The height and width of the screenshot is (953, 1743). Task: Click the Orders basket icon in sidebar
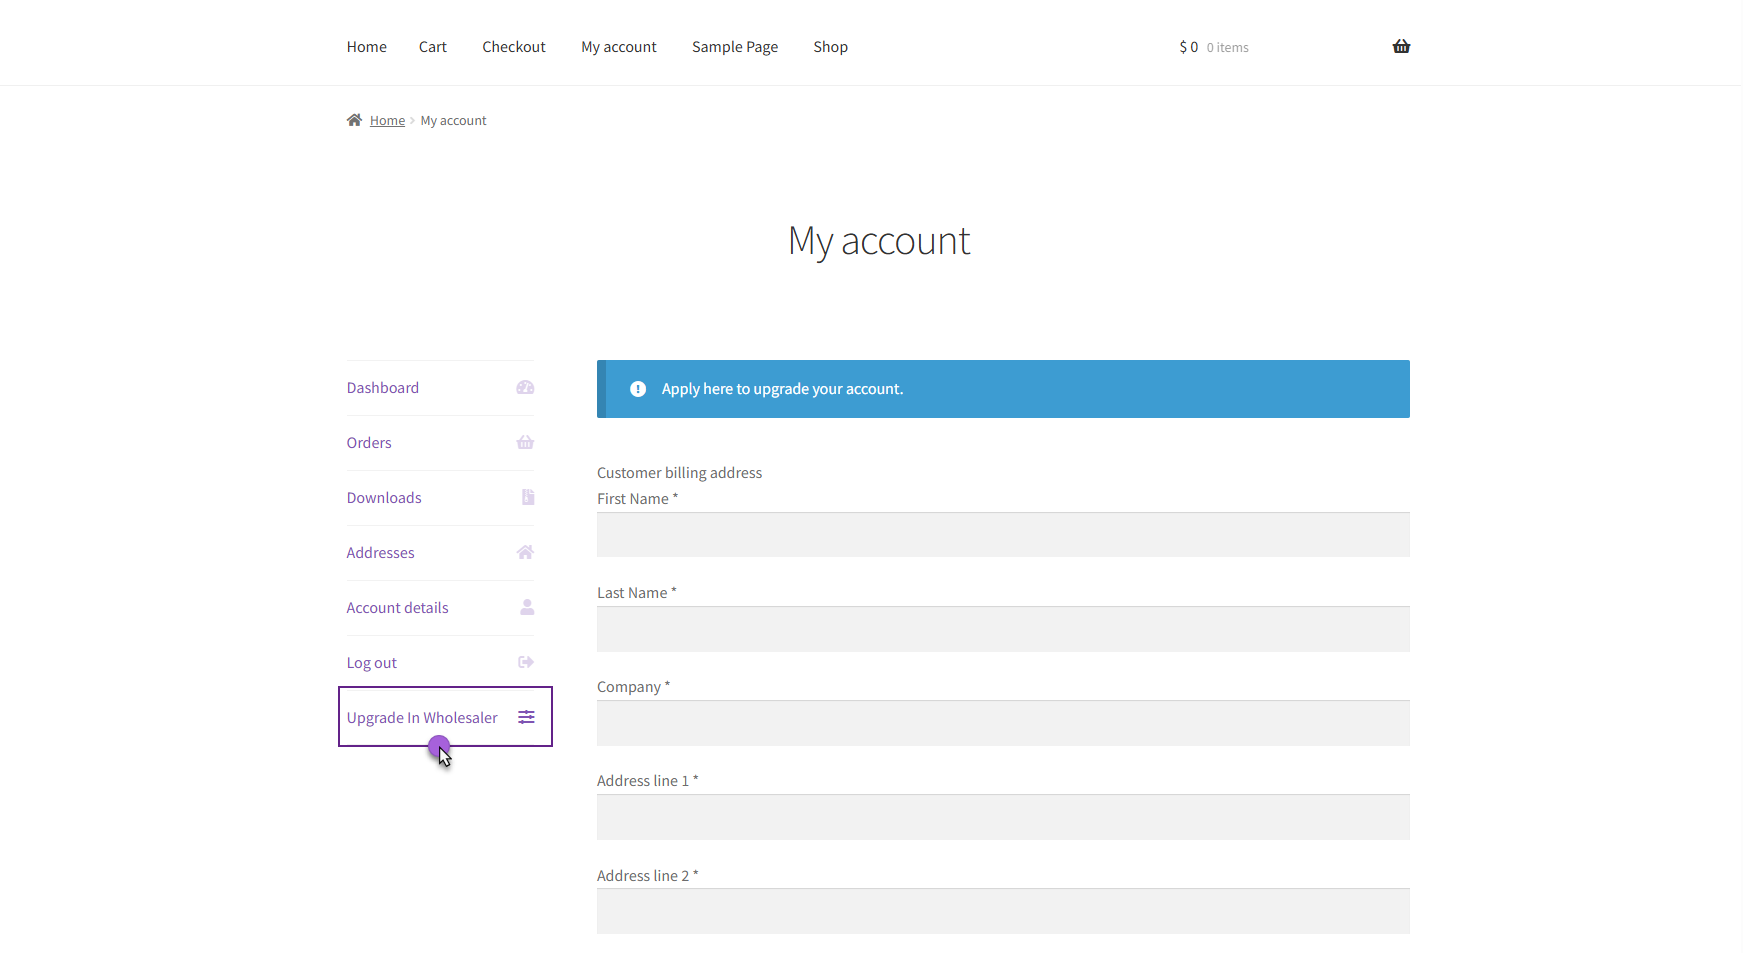pyautogui.click(x=525, y=442)
